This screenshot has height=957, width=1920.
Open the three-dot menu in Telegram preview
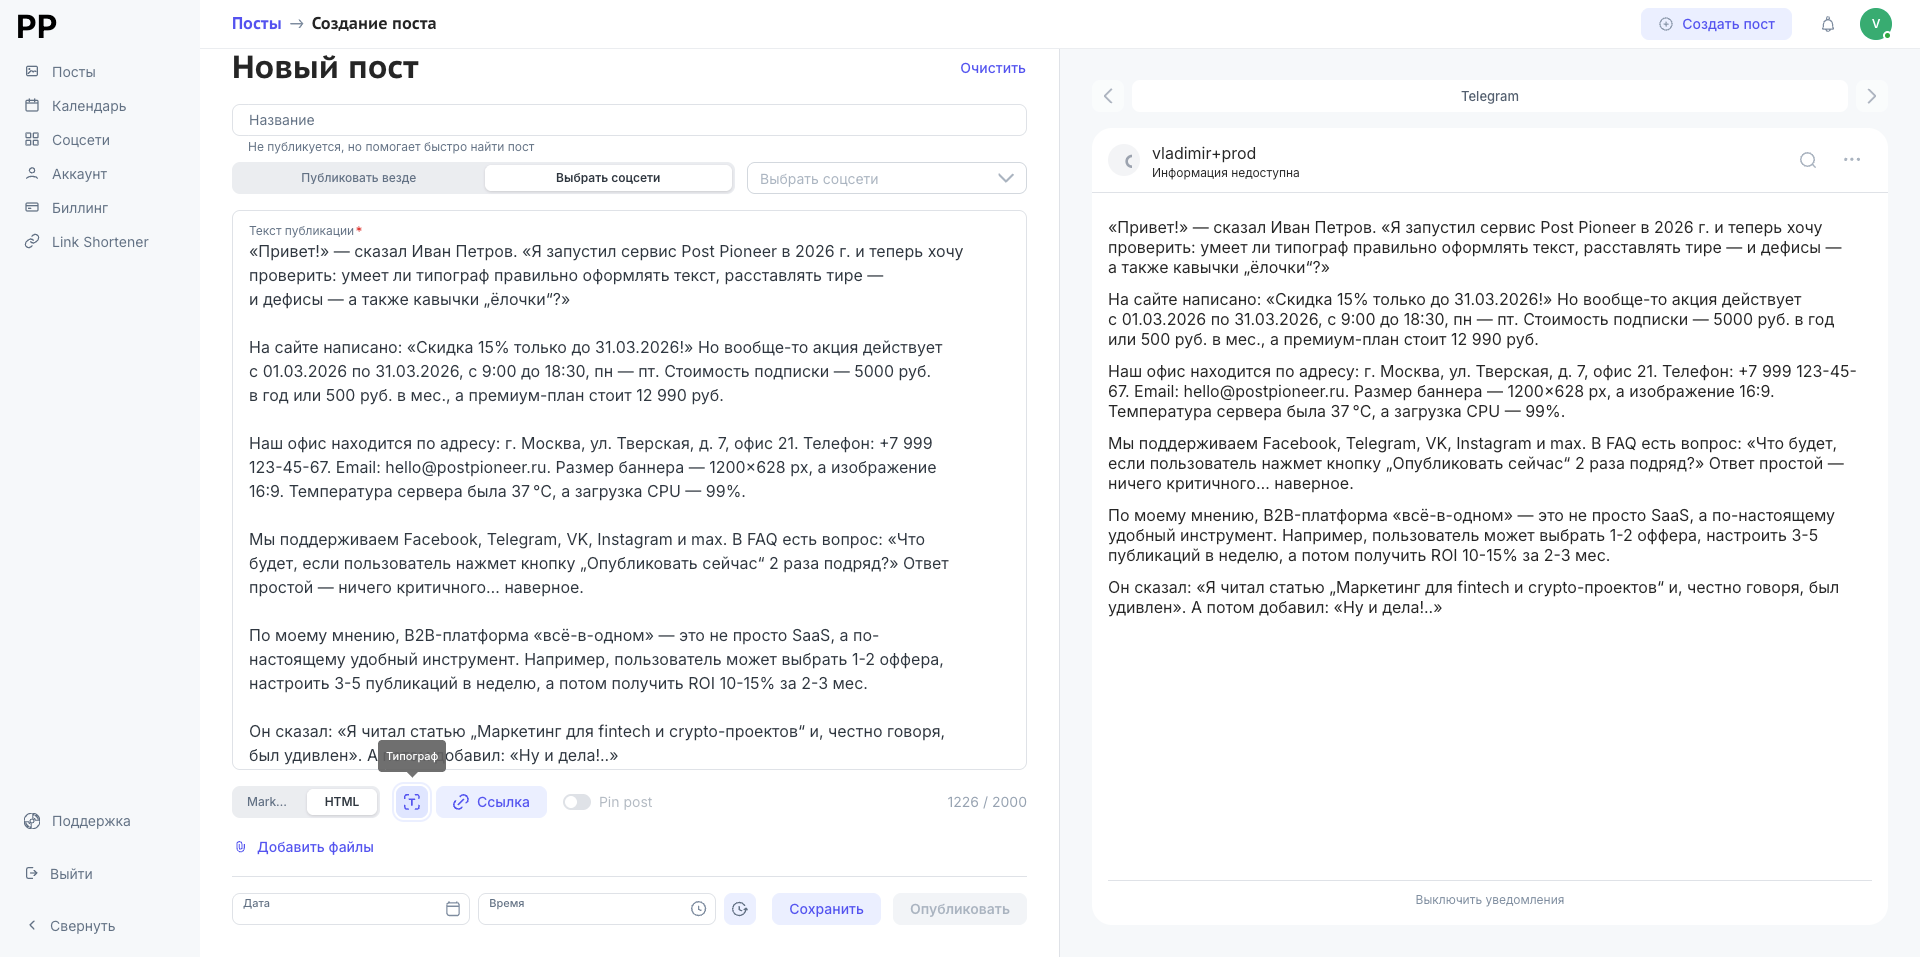(x=1852, y=160)
